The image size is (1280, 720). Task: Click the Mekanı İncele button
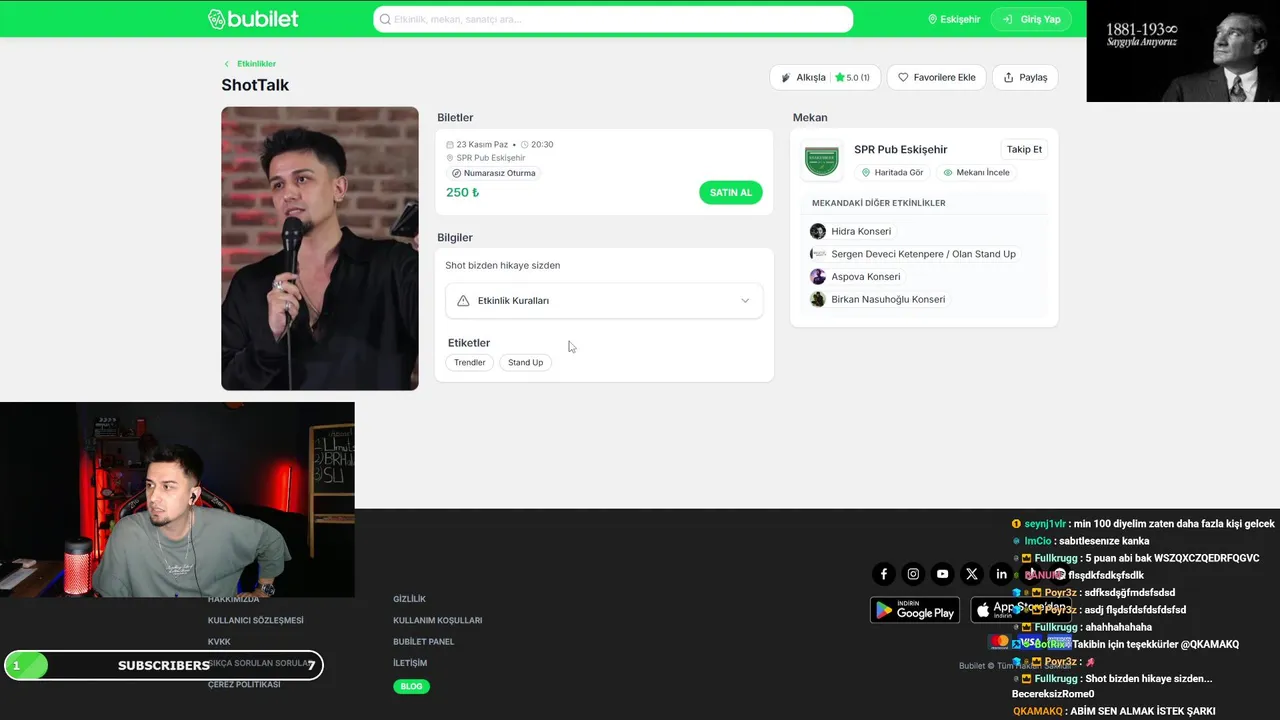(x=976, y=173)
